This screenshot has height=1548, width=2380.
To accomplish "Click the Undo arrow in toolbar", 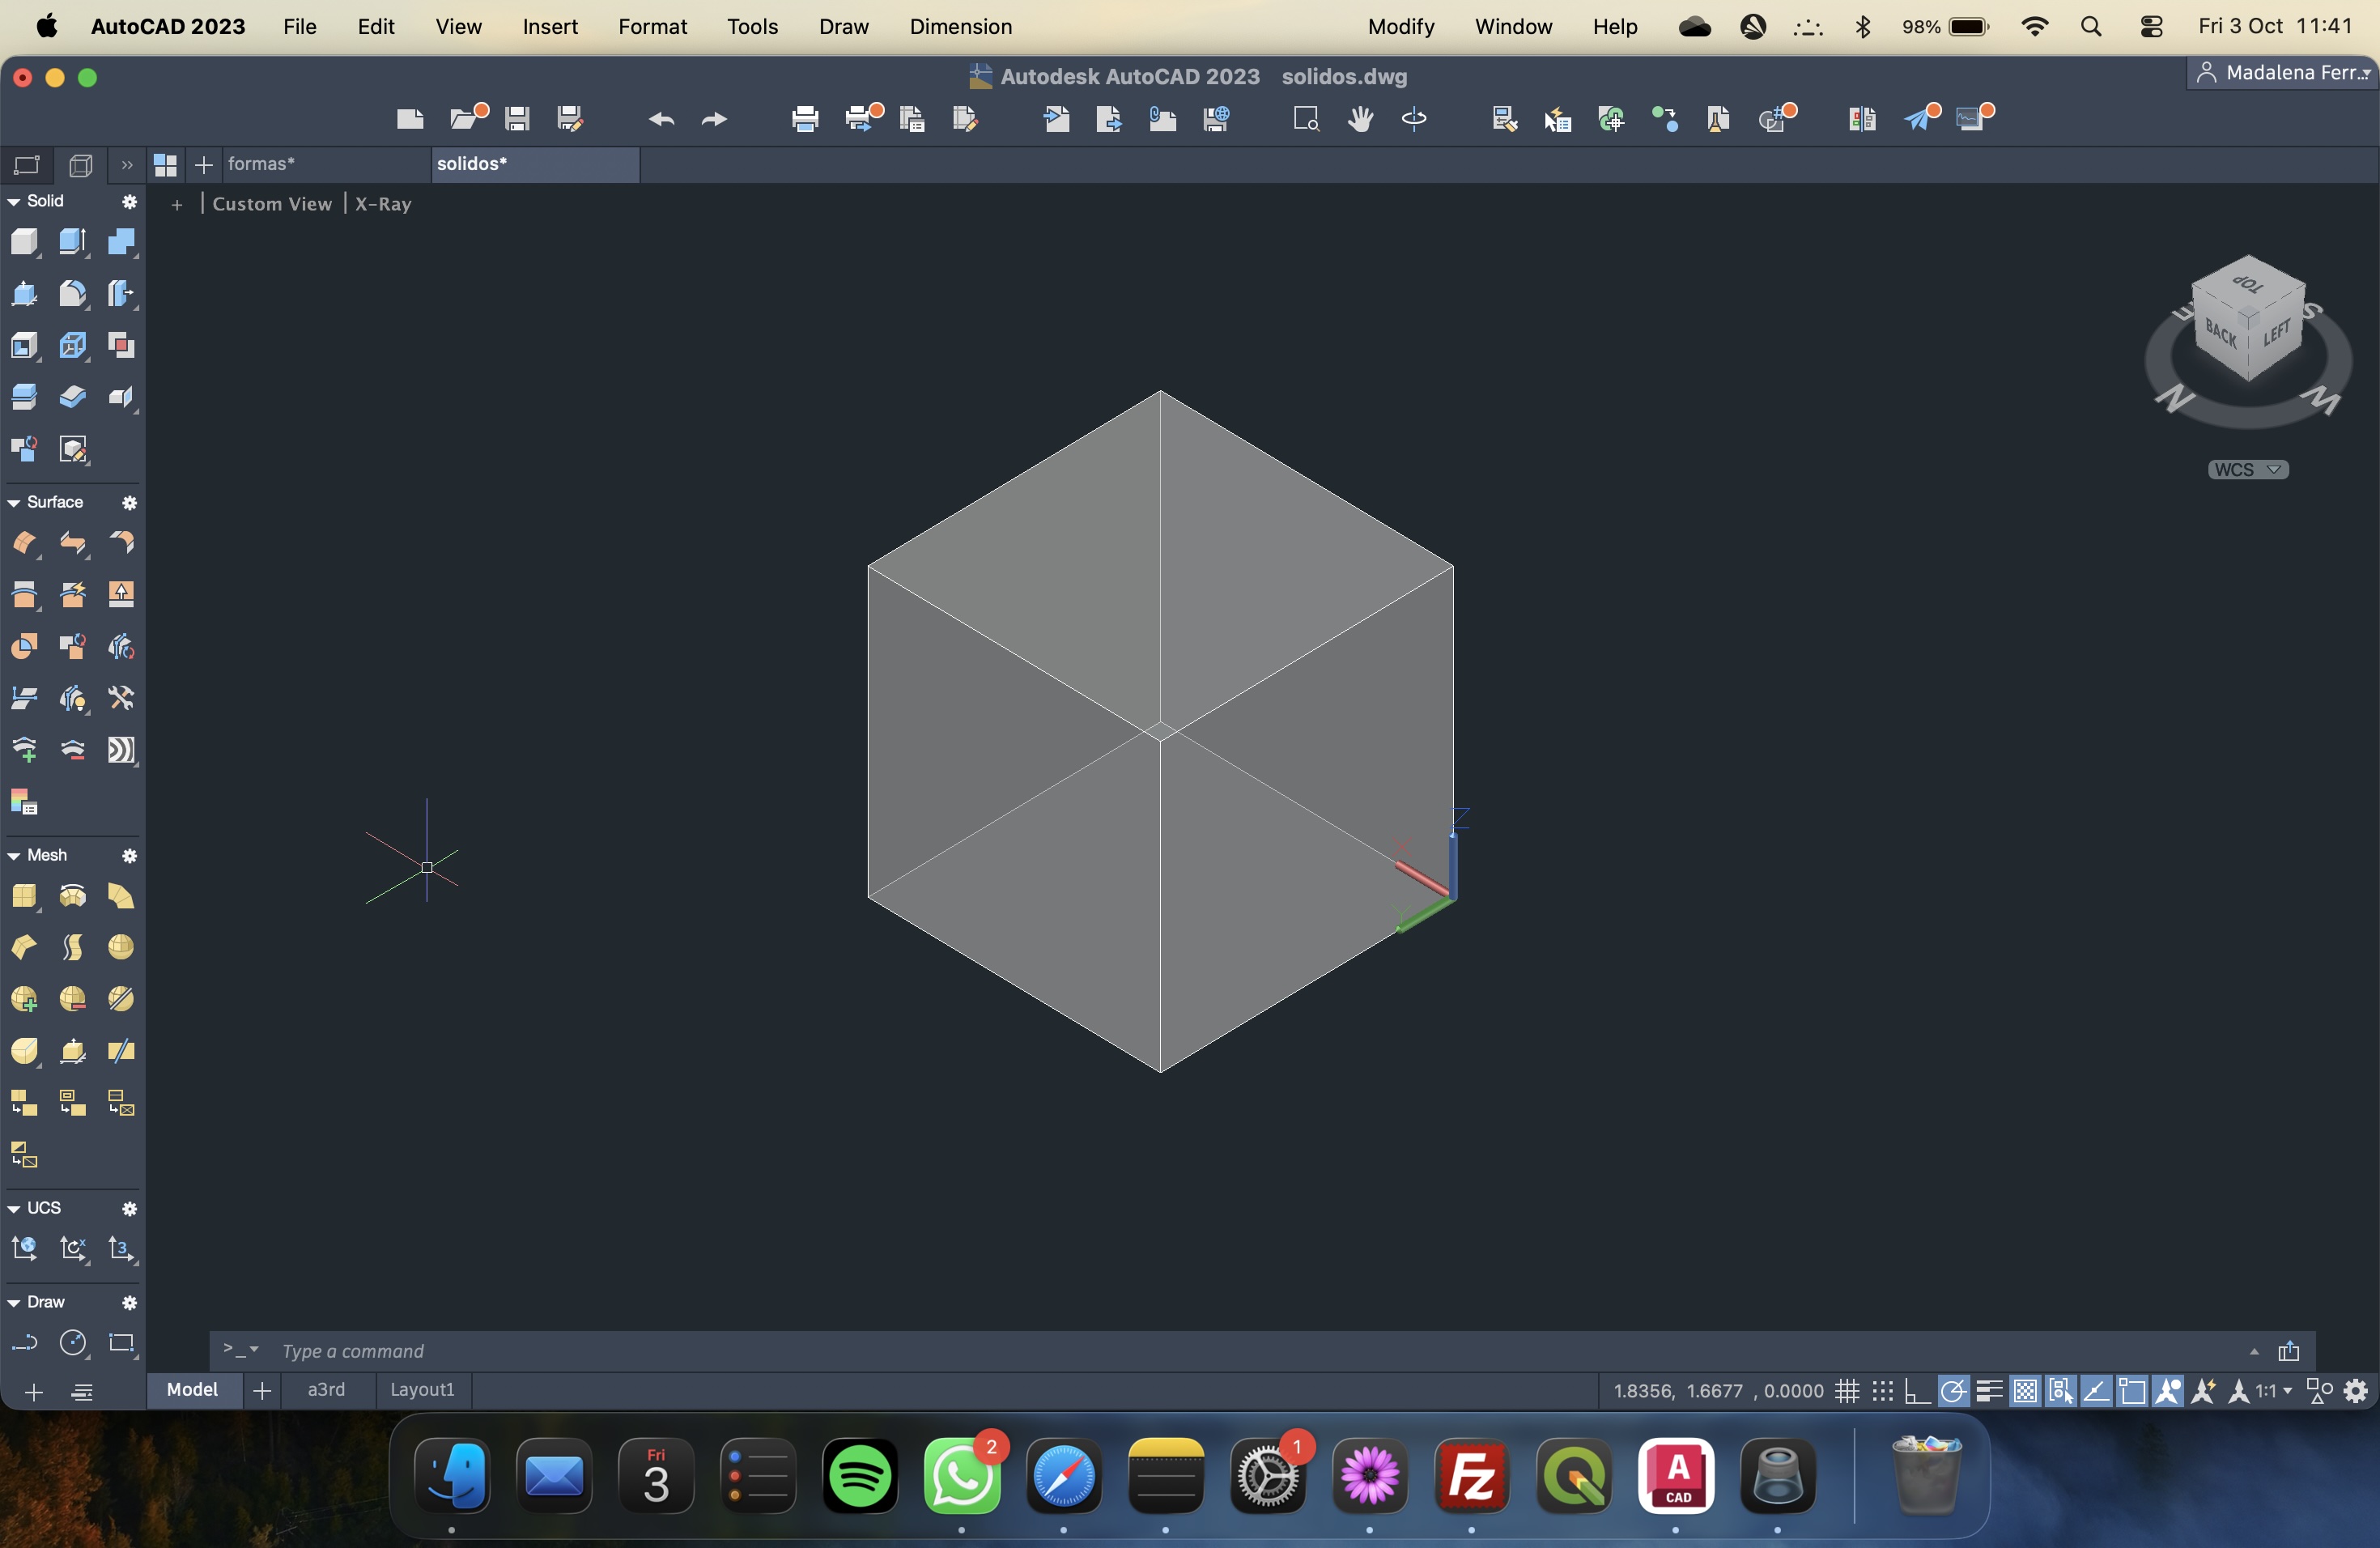I will 661,119.
